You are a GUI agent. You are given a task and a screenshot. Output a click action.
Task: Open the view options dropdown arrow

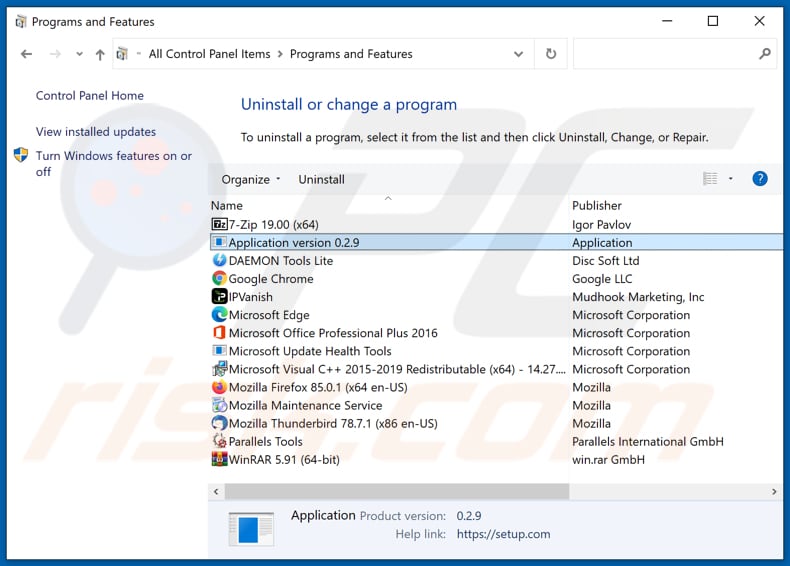(x=731, y=179)
